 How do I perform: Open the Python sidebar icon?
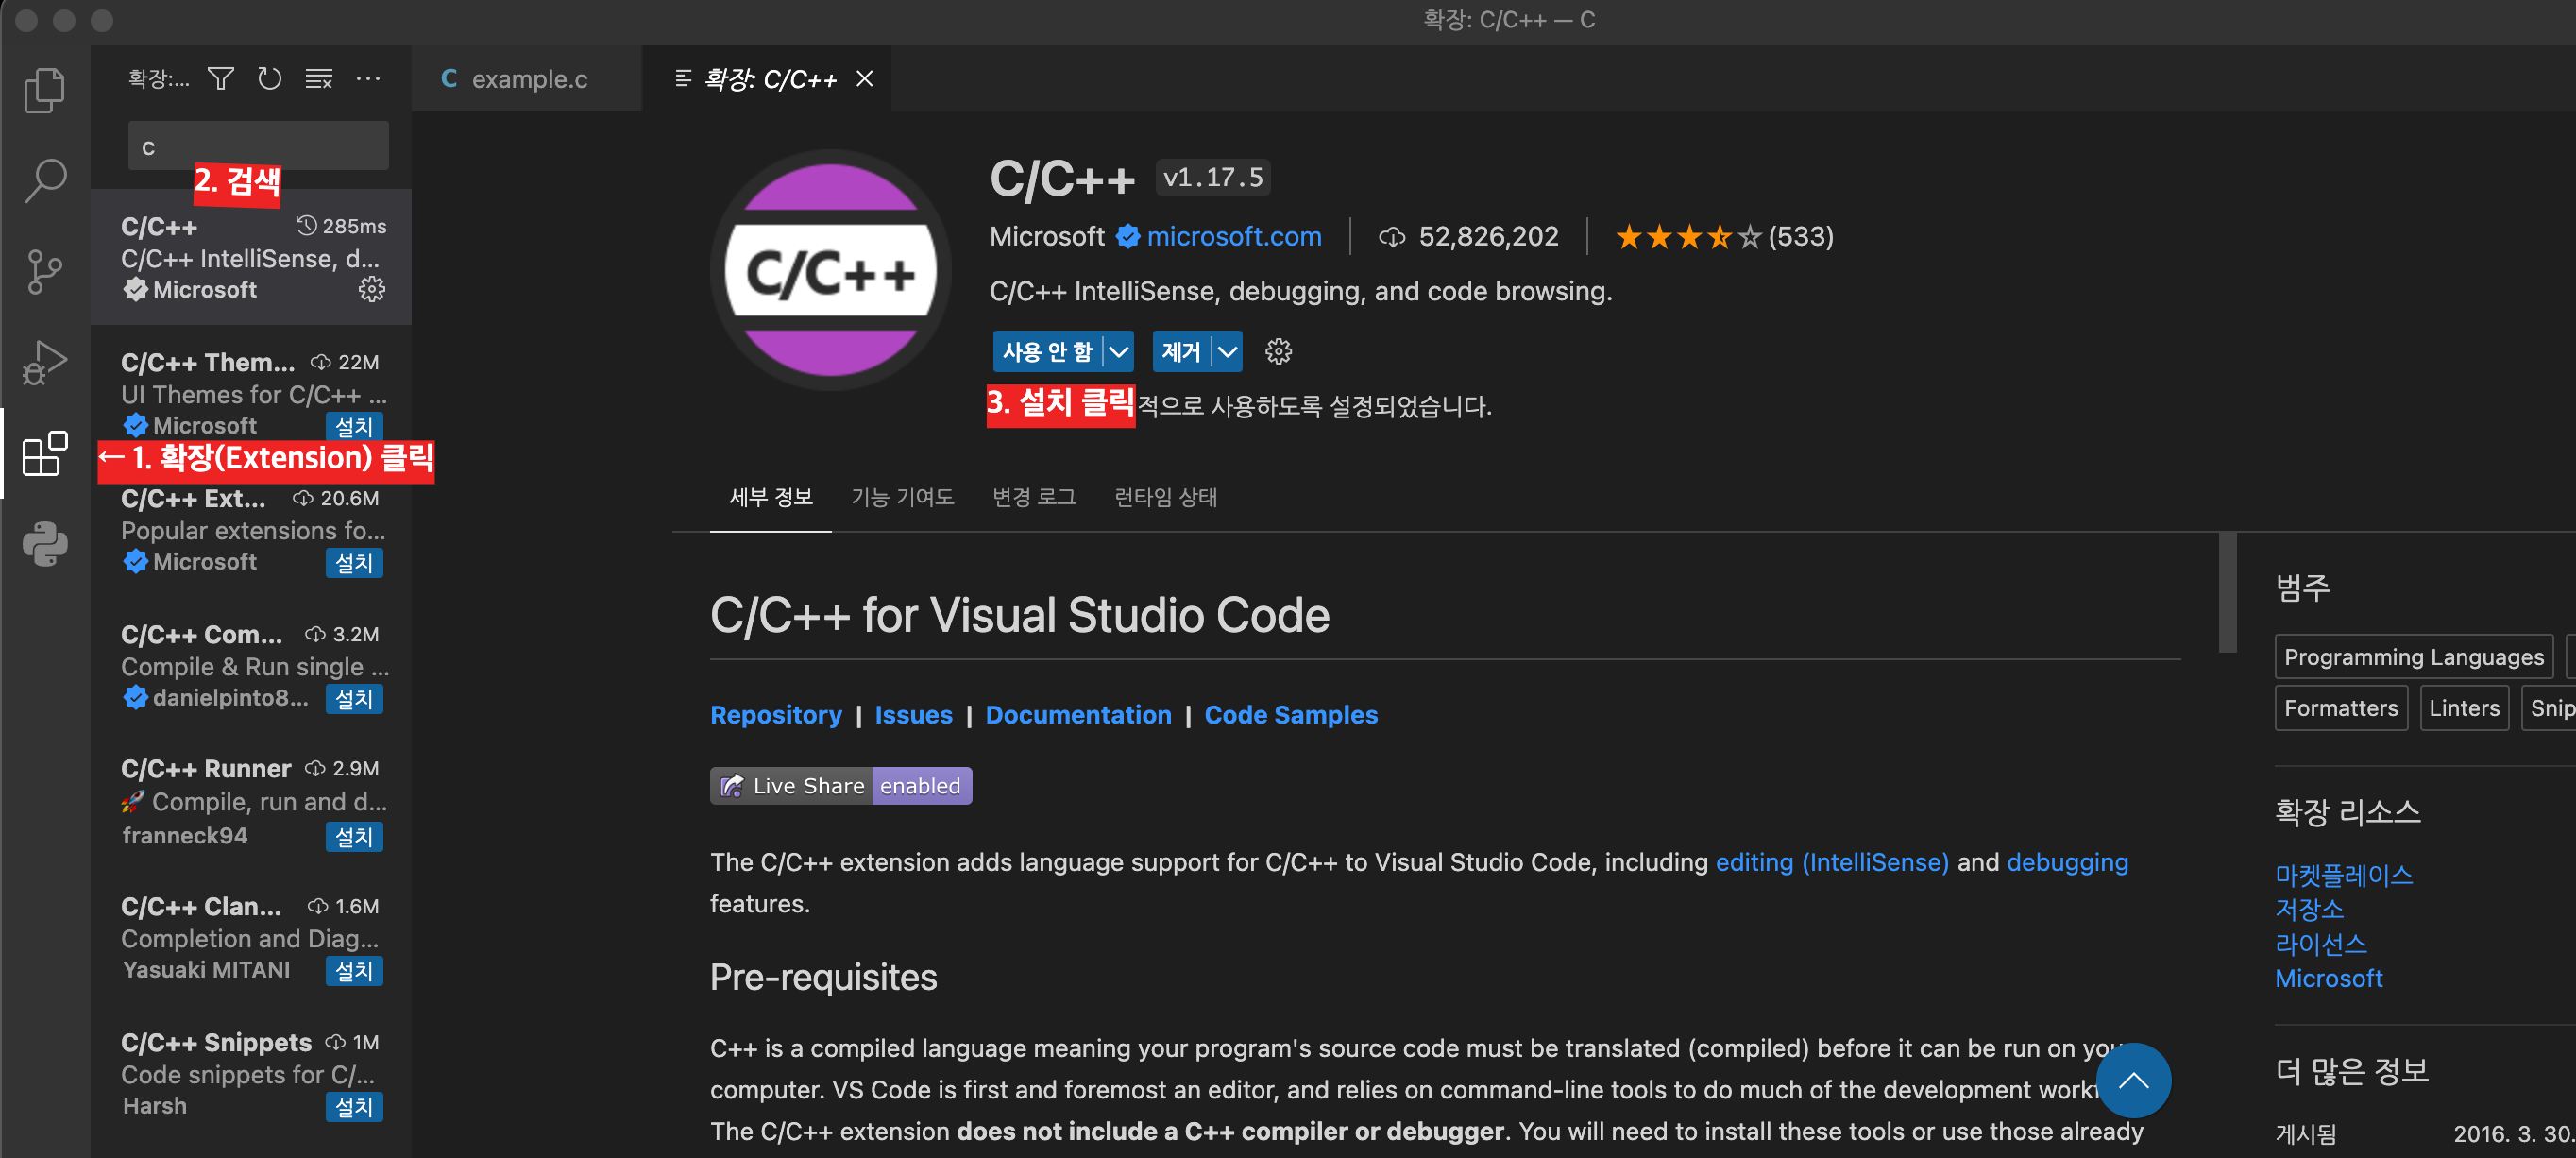coord(44,544)
